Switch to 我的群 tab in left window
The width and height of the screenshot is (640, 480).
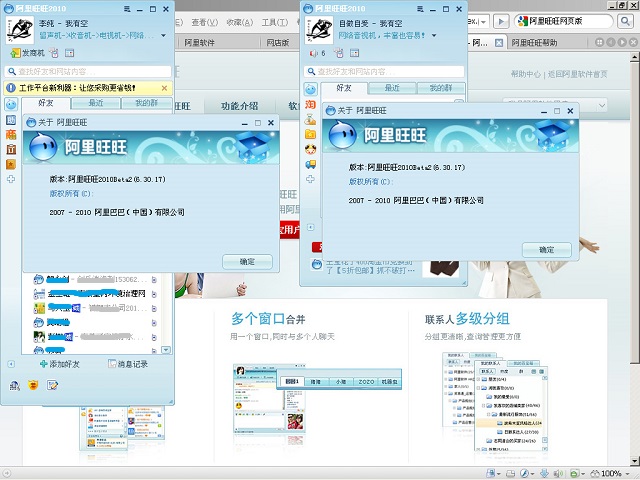coord(146,103)
